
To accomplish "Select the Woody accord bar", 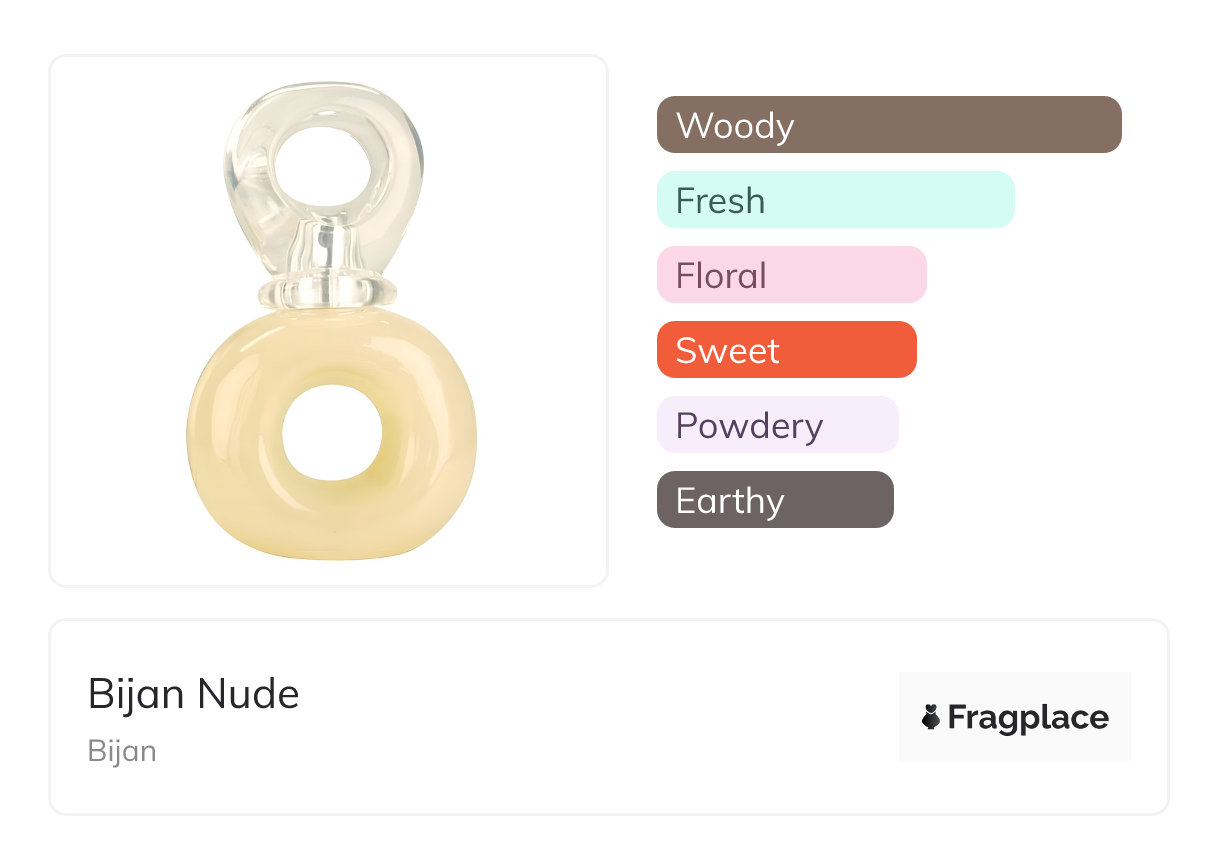I will [888, 125].
